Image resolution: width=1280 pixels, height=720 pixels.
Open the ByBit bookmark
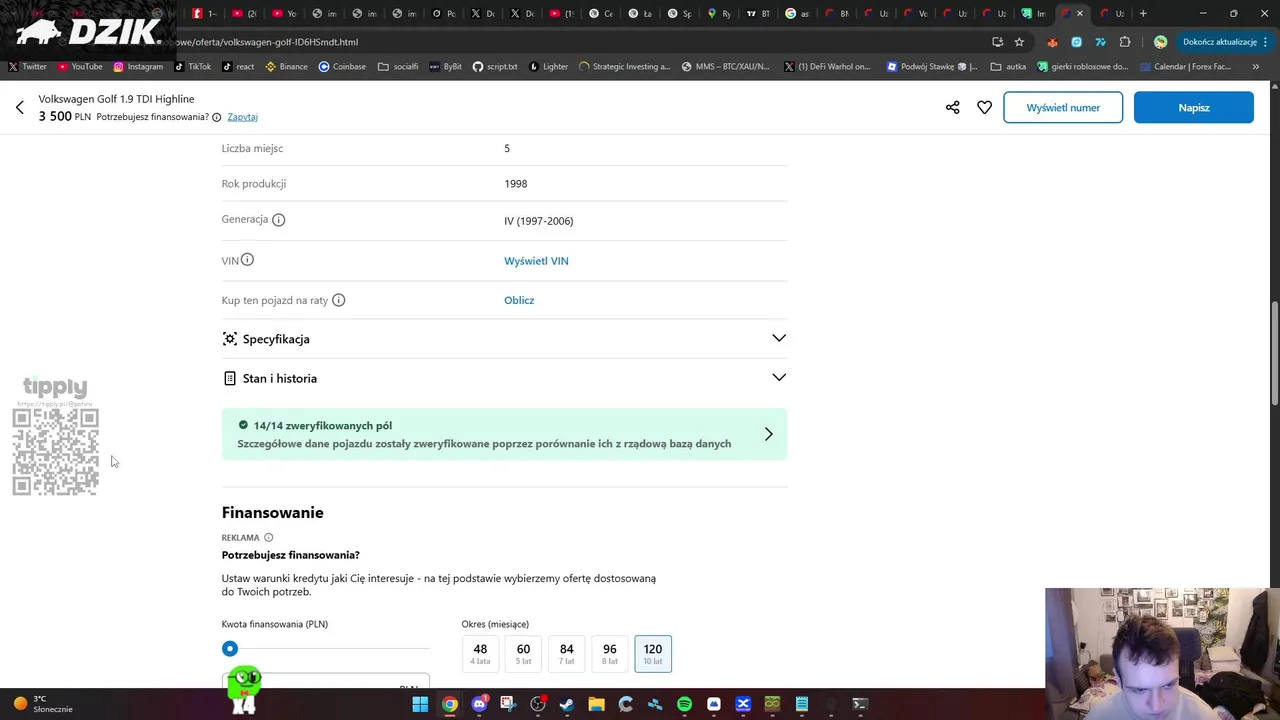[x=445, y=67]
